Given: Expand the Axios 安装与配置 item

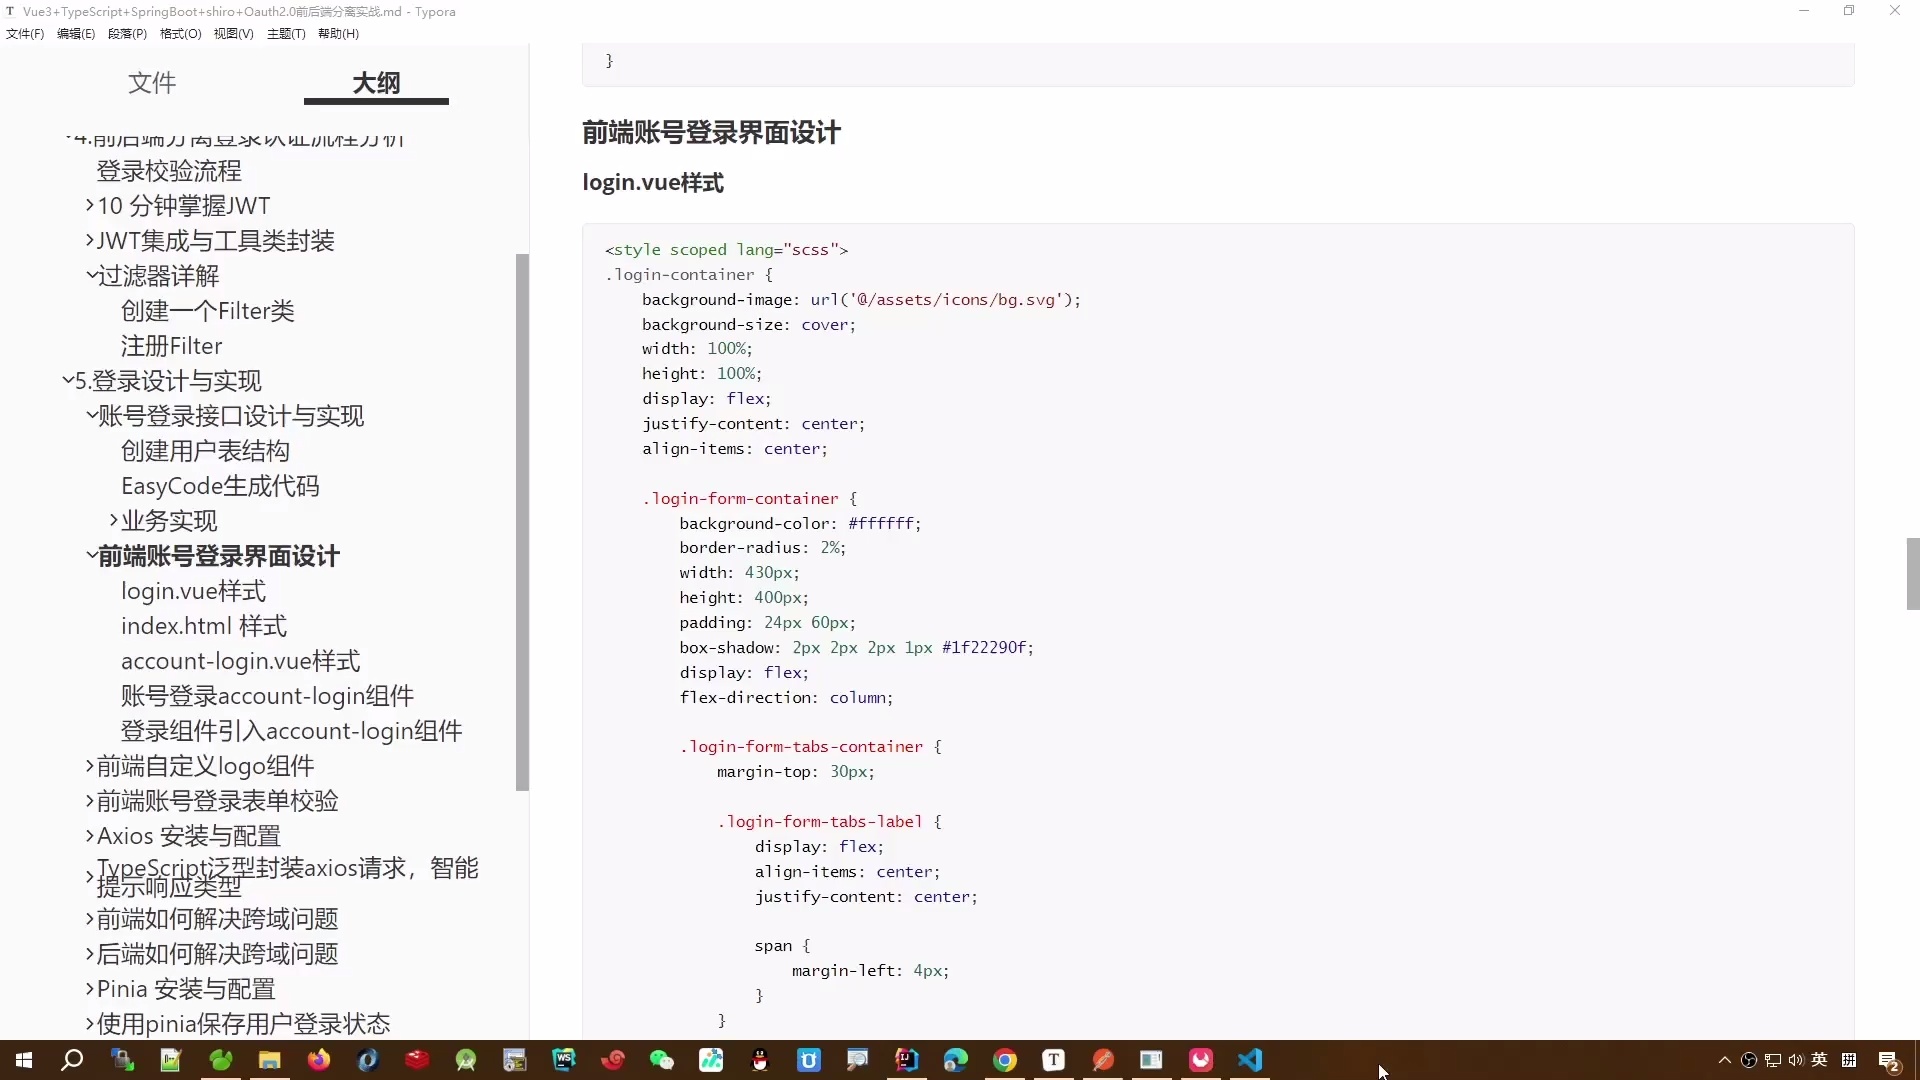Looking at the screenshot, I should 89,835.
